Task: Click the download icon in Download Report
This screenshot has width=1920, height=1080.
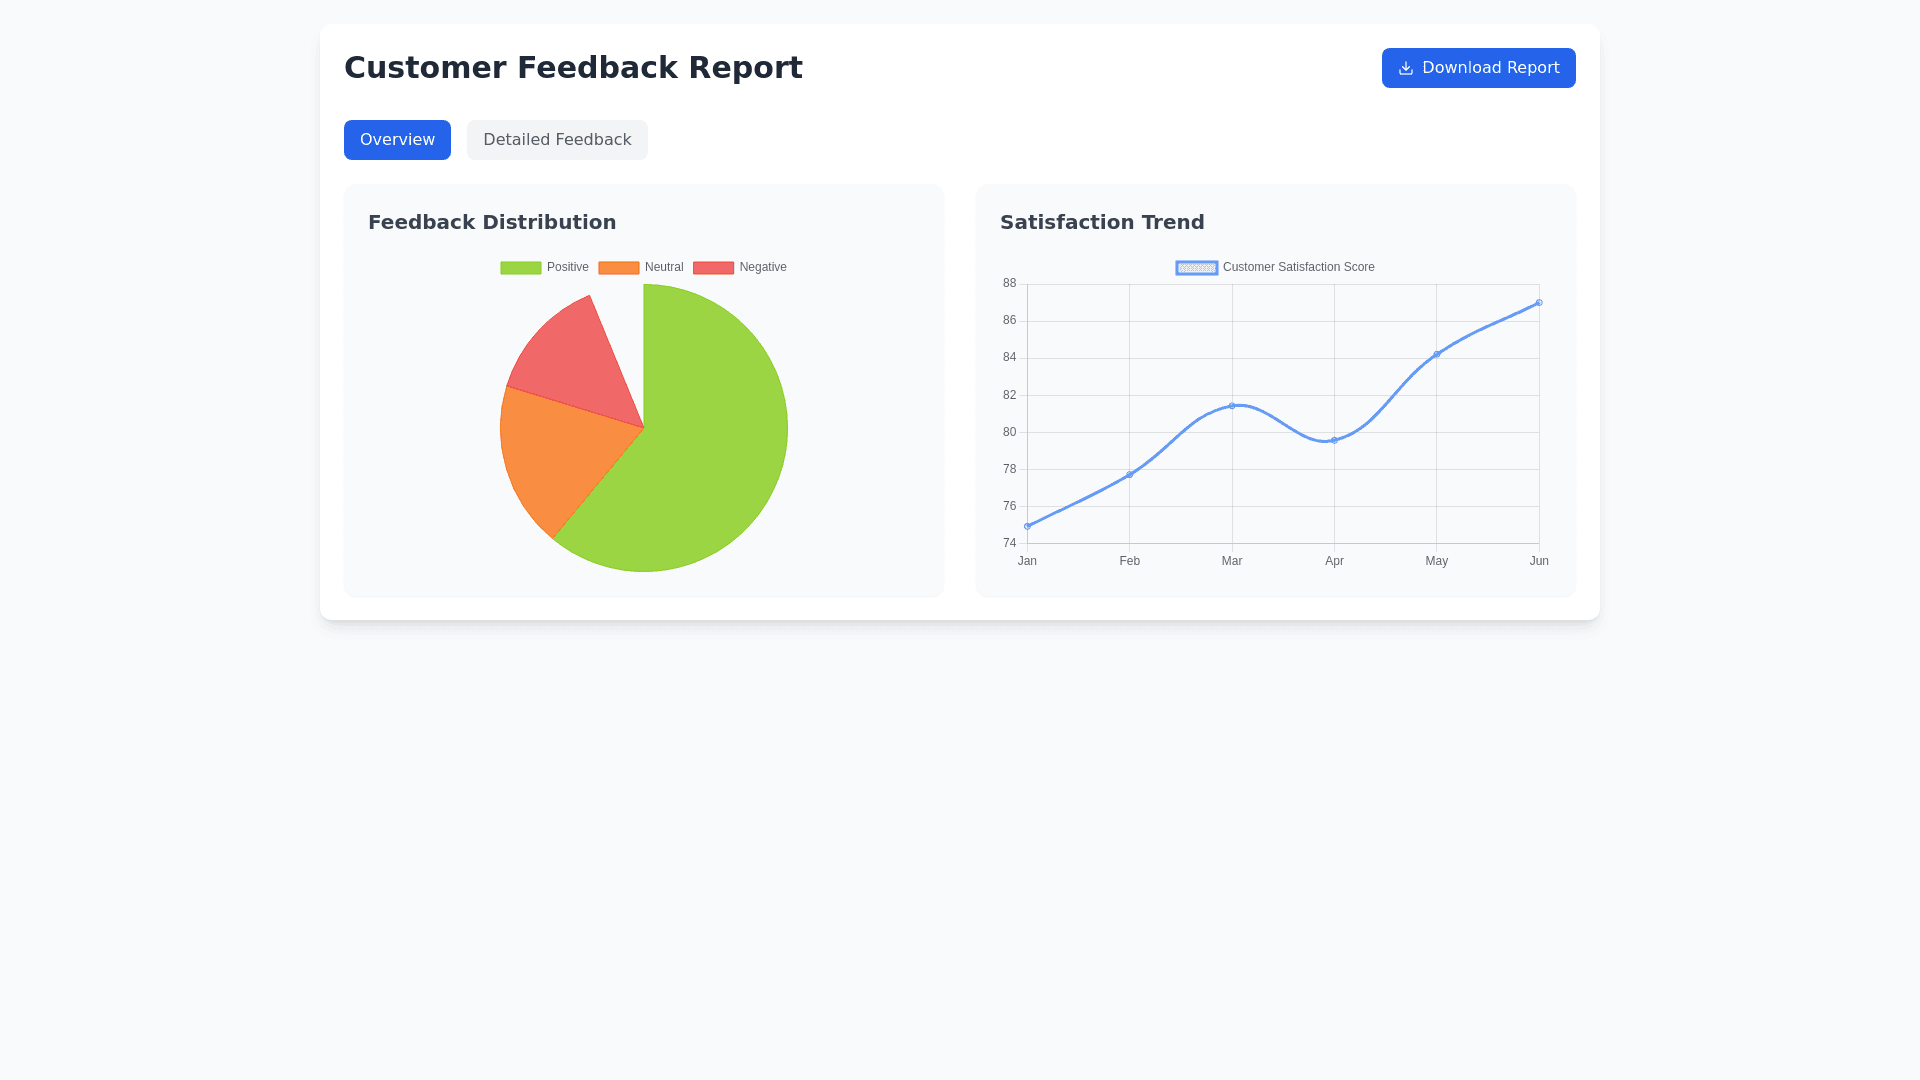Action: click(1405, 68)
